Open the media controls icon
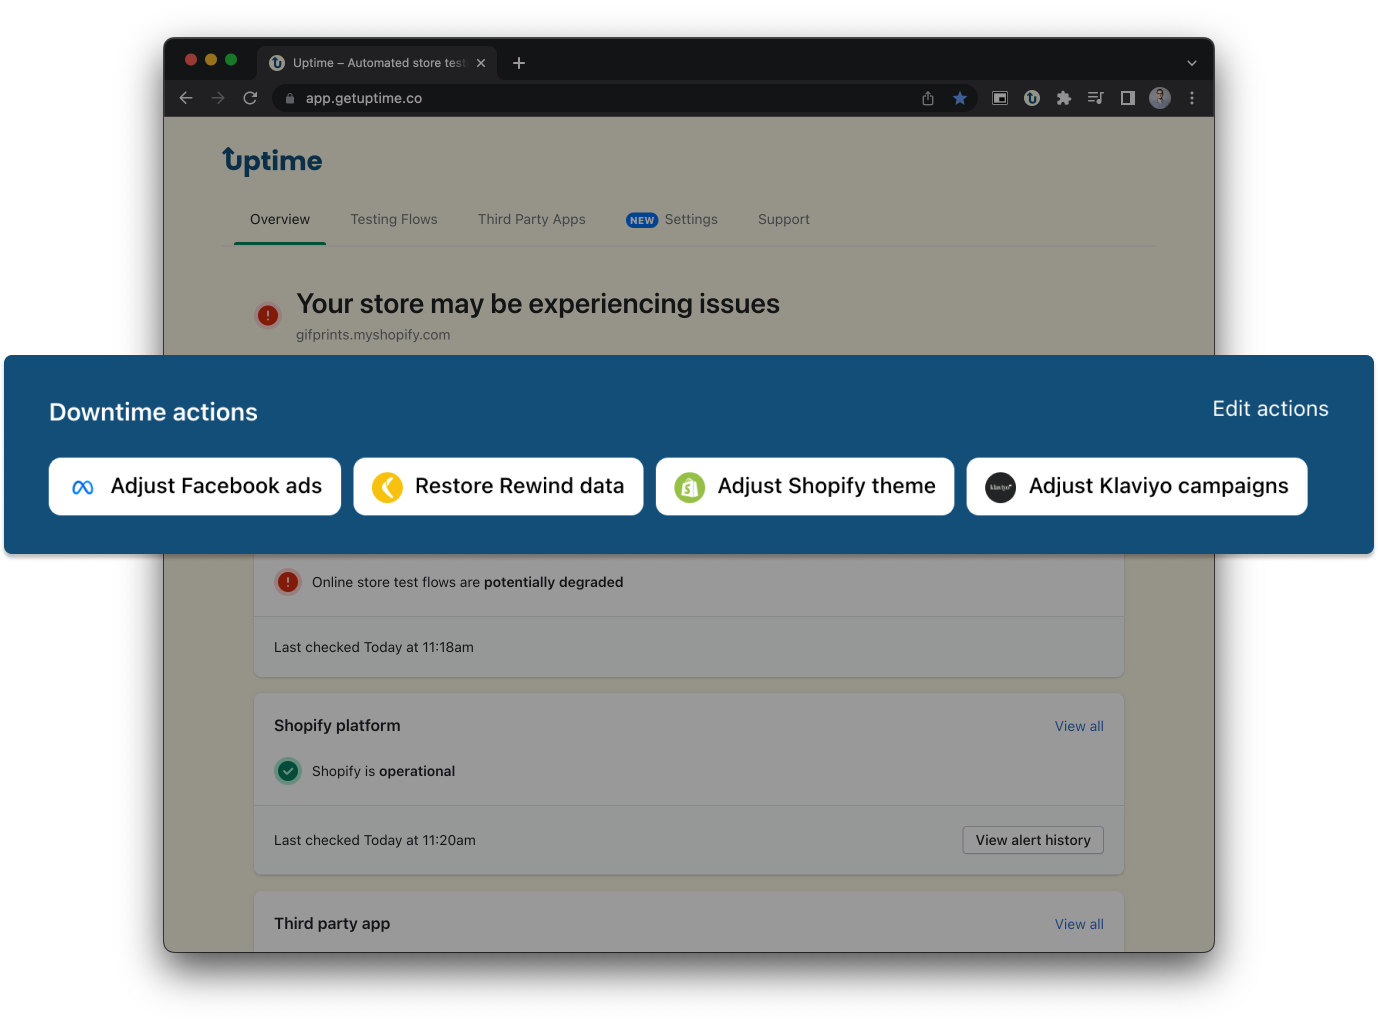The height and width of the screenshot is (1026, 1378). point(1096,98)
